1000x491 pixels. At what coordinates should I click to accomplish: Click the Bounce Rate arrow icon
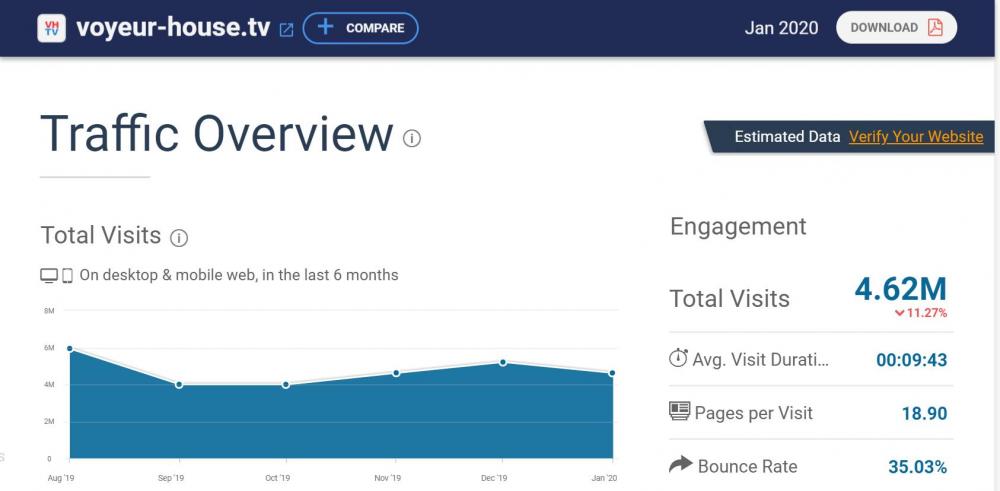point(680,465)
